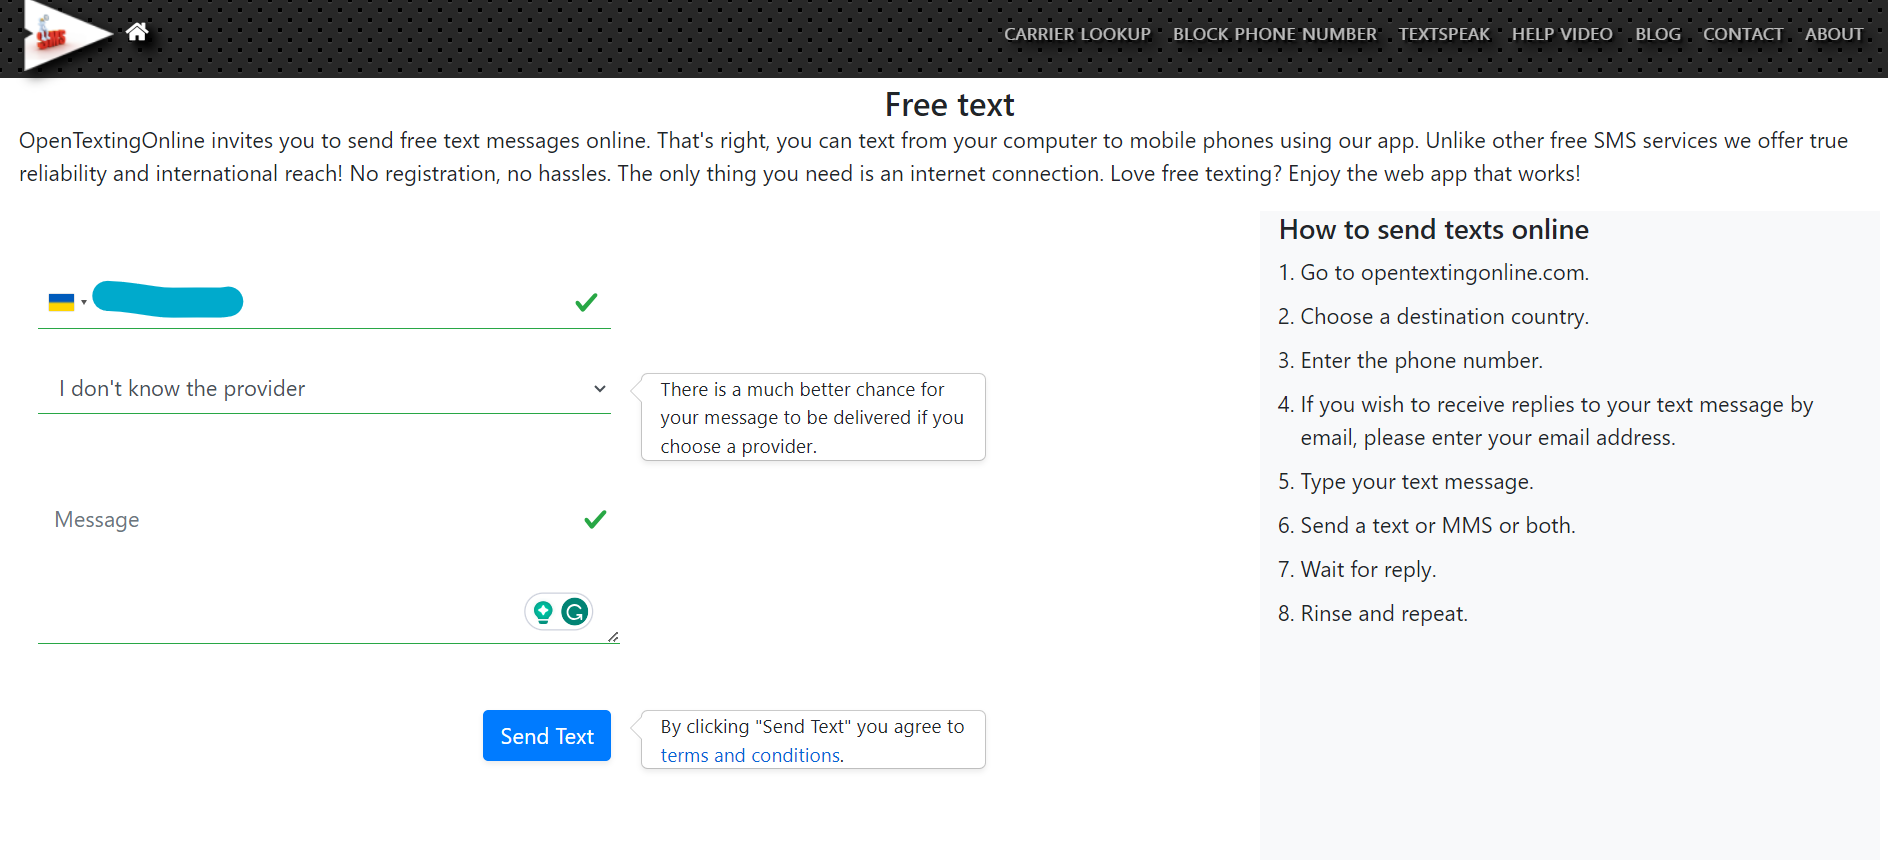Grab the message box resize handle
1888x860 pixels.
(613, 637)
